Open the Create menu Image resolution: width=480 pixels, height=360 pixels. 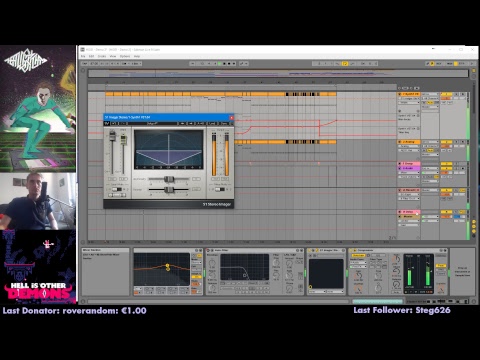click(x=102, y=56)
